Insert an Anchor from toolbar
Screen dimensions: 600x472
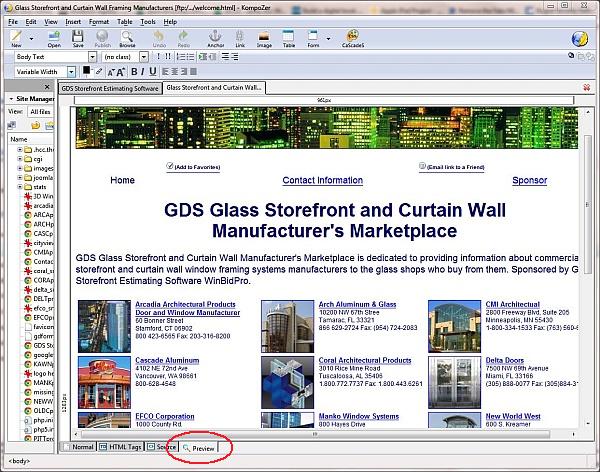point(215,39)
